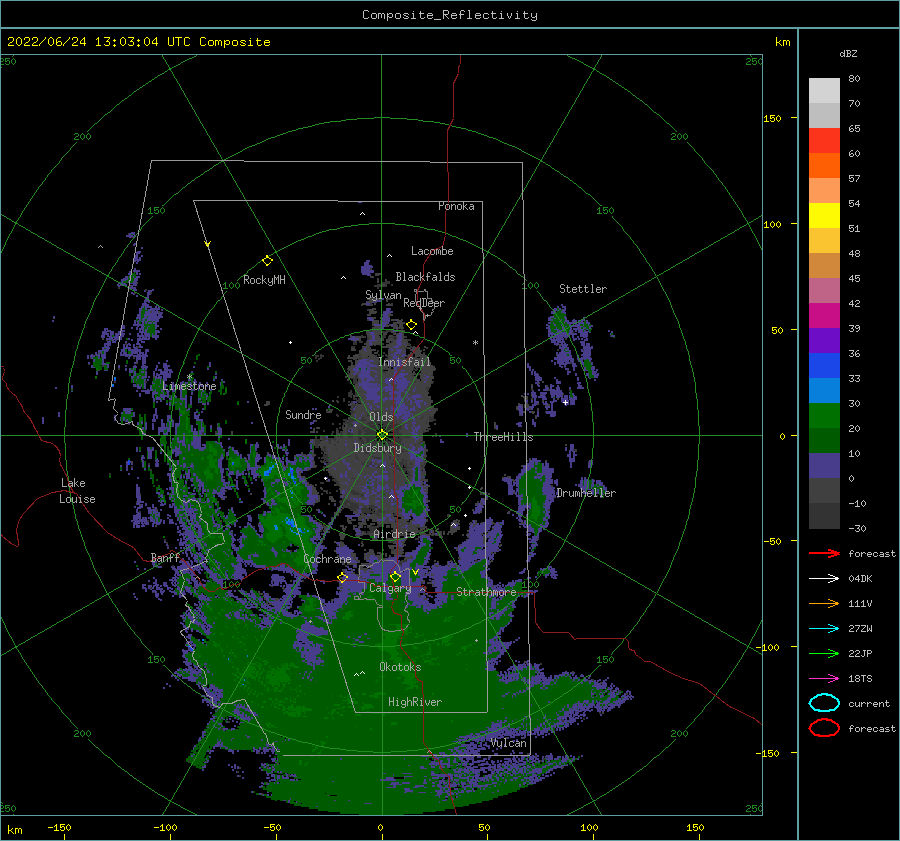Click the Didsbury label
900x841 pixels.
tap(377, 448)
